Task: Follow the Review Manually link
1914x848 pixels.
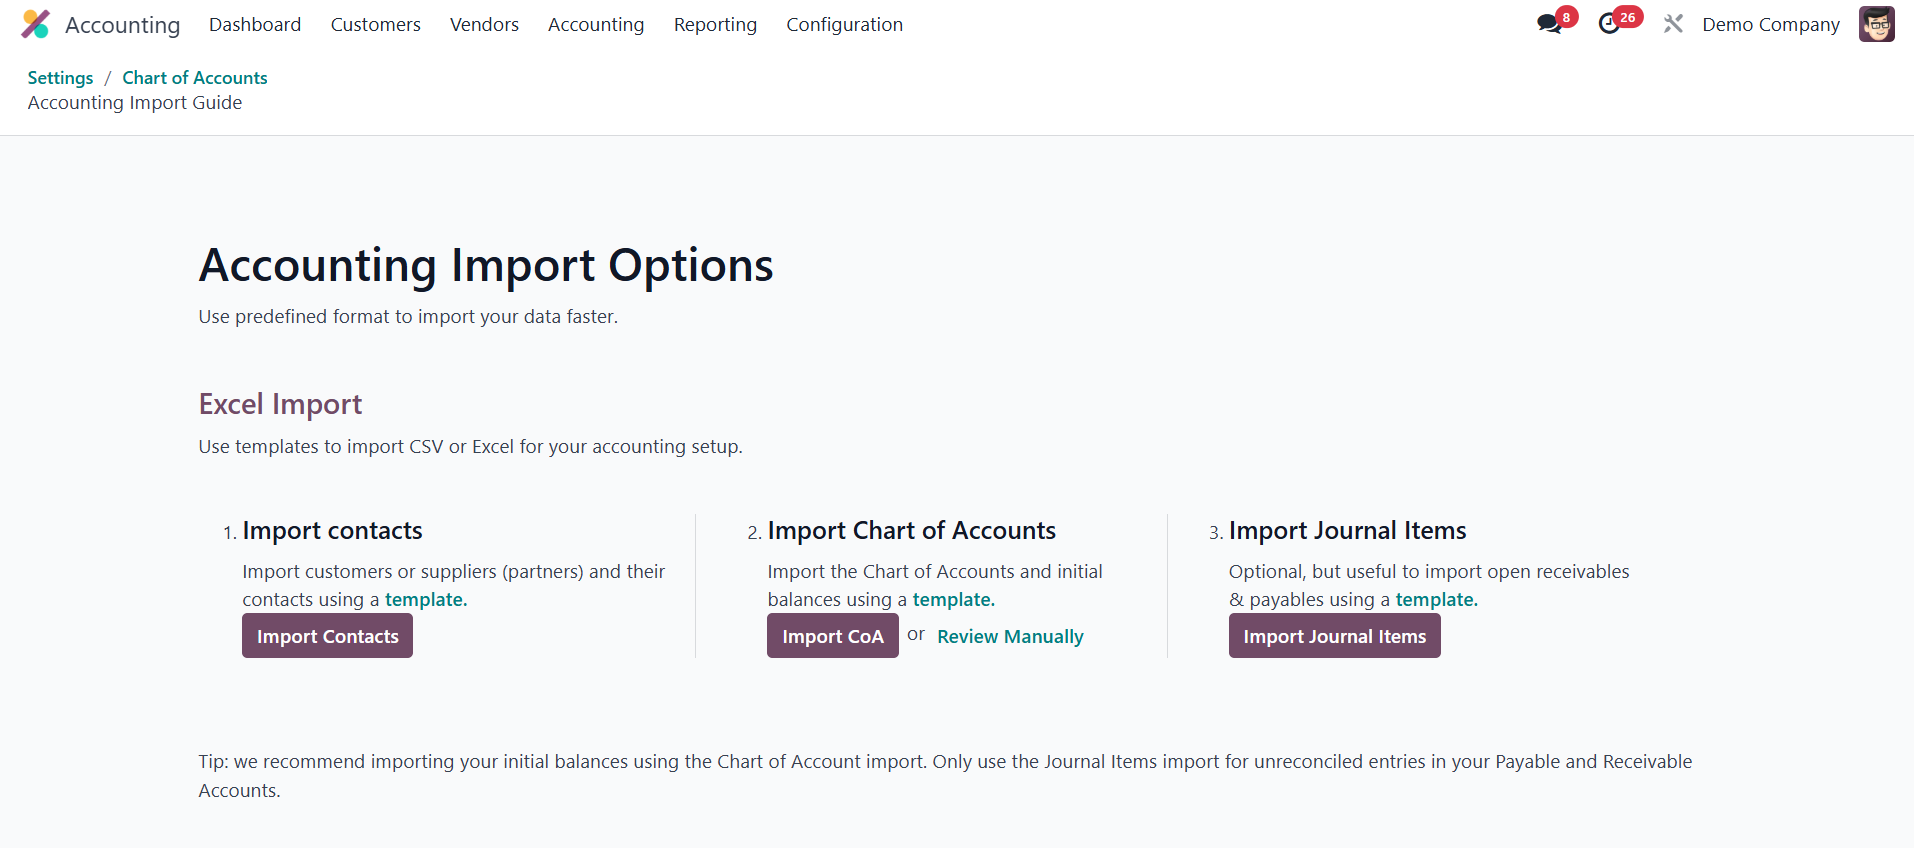Action: point(1010,637)
